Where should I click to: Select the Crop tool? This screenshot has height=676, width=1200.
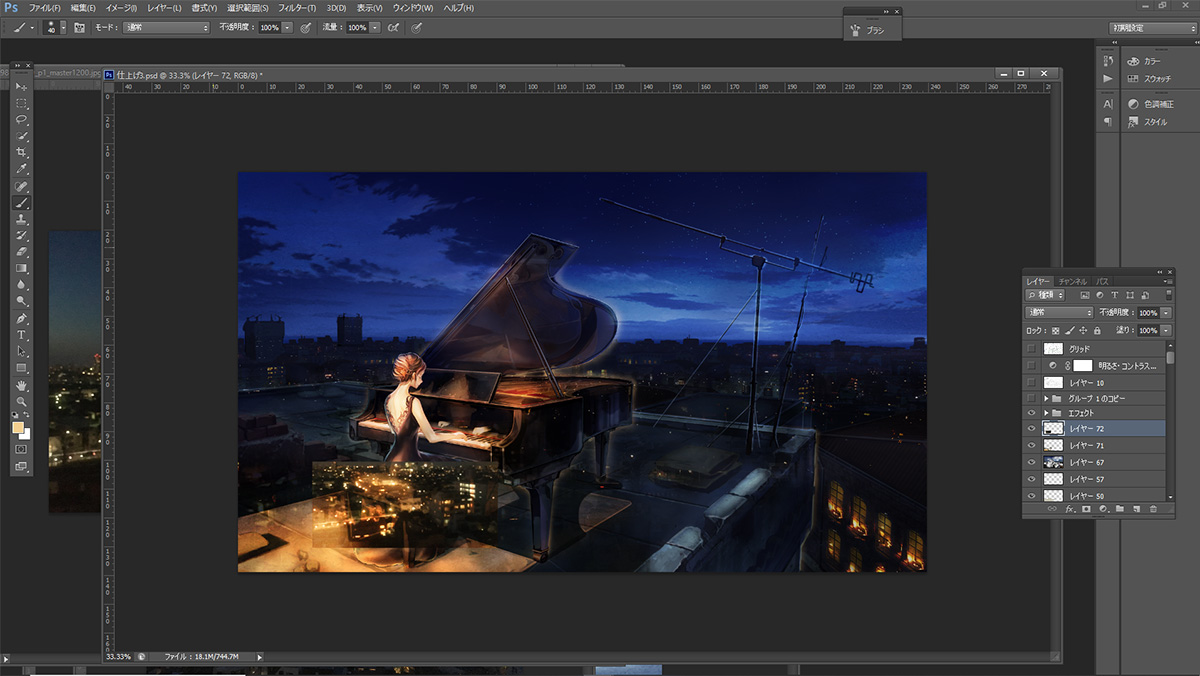(21, 152)
